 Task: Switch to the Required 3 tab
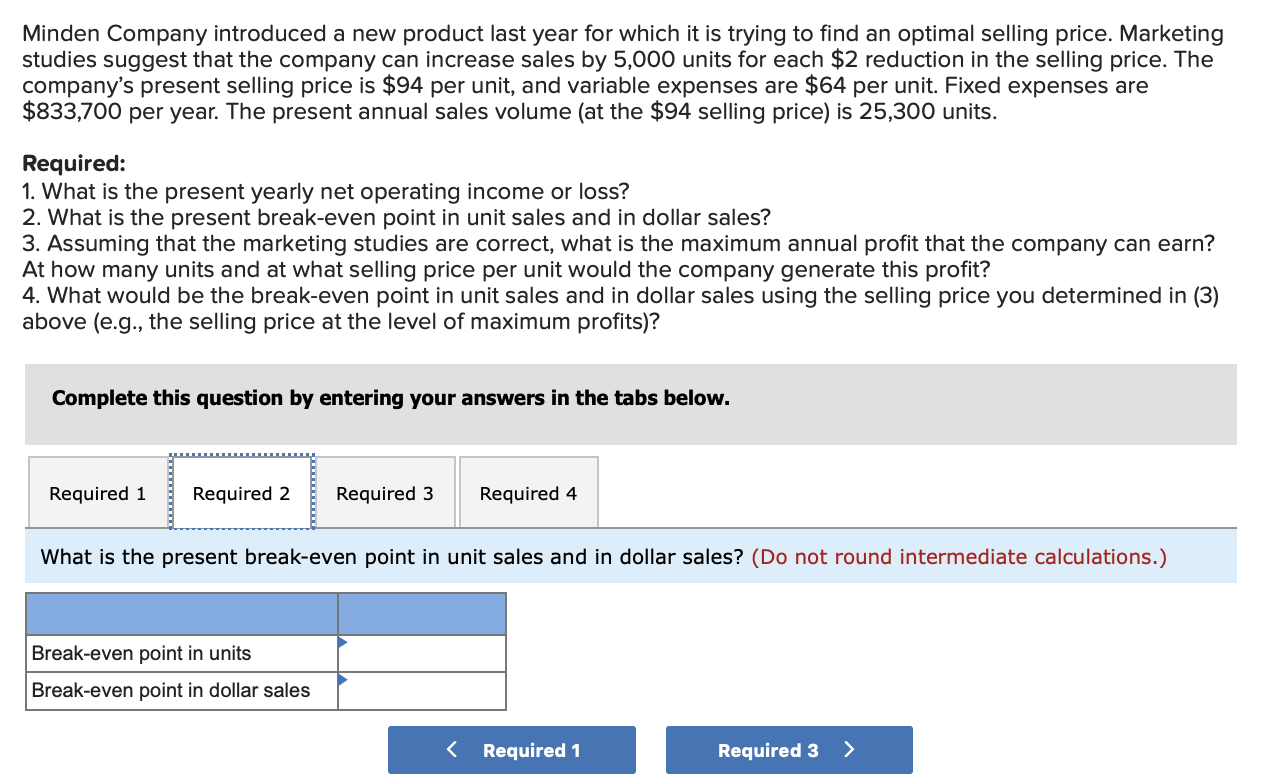point(385,492)
